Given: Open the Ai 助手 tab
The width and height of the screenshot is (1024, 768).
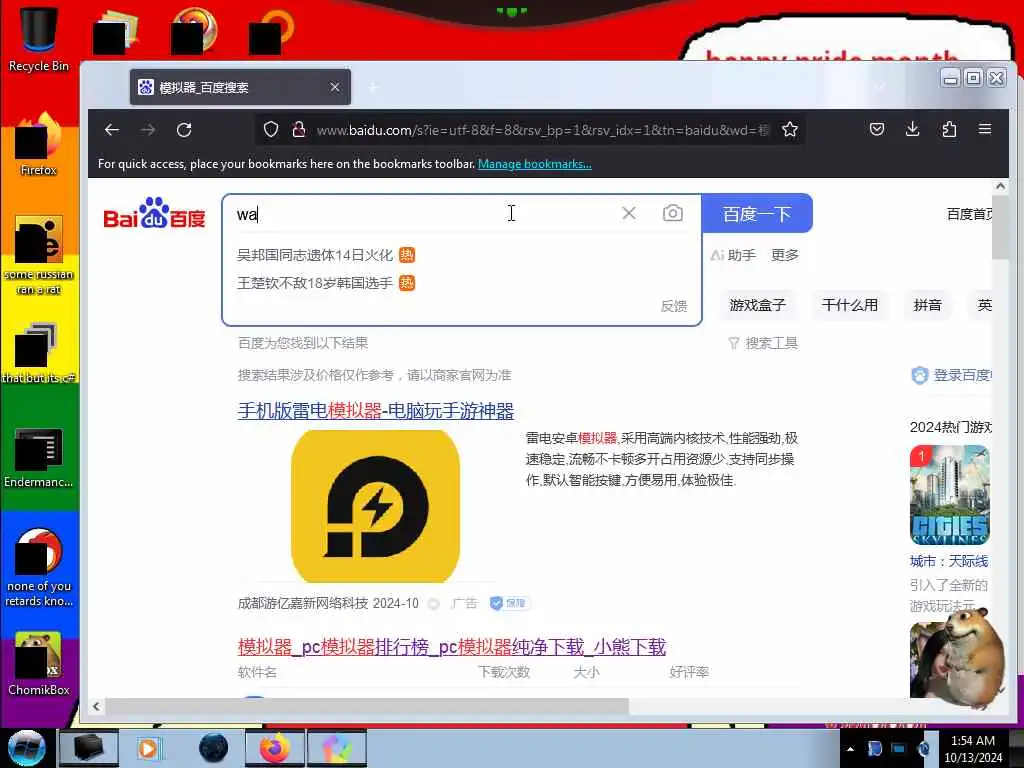Looking at the screenshot, I should coord(733,255).
